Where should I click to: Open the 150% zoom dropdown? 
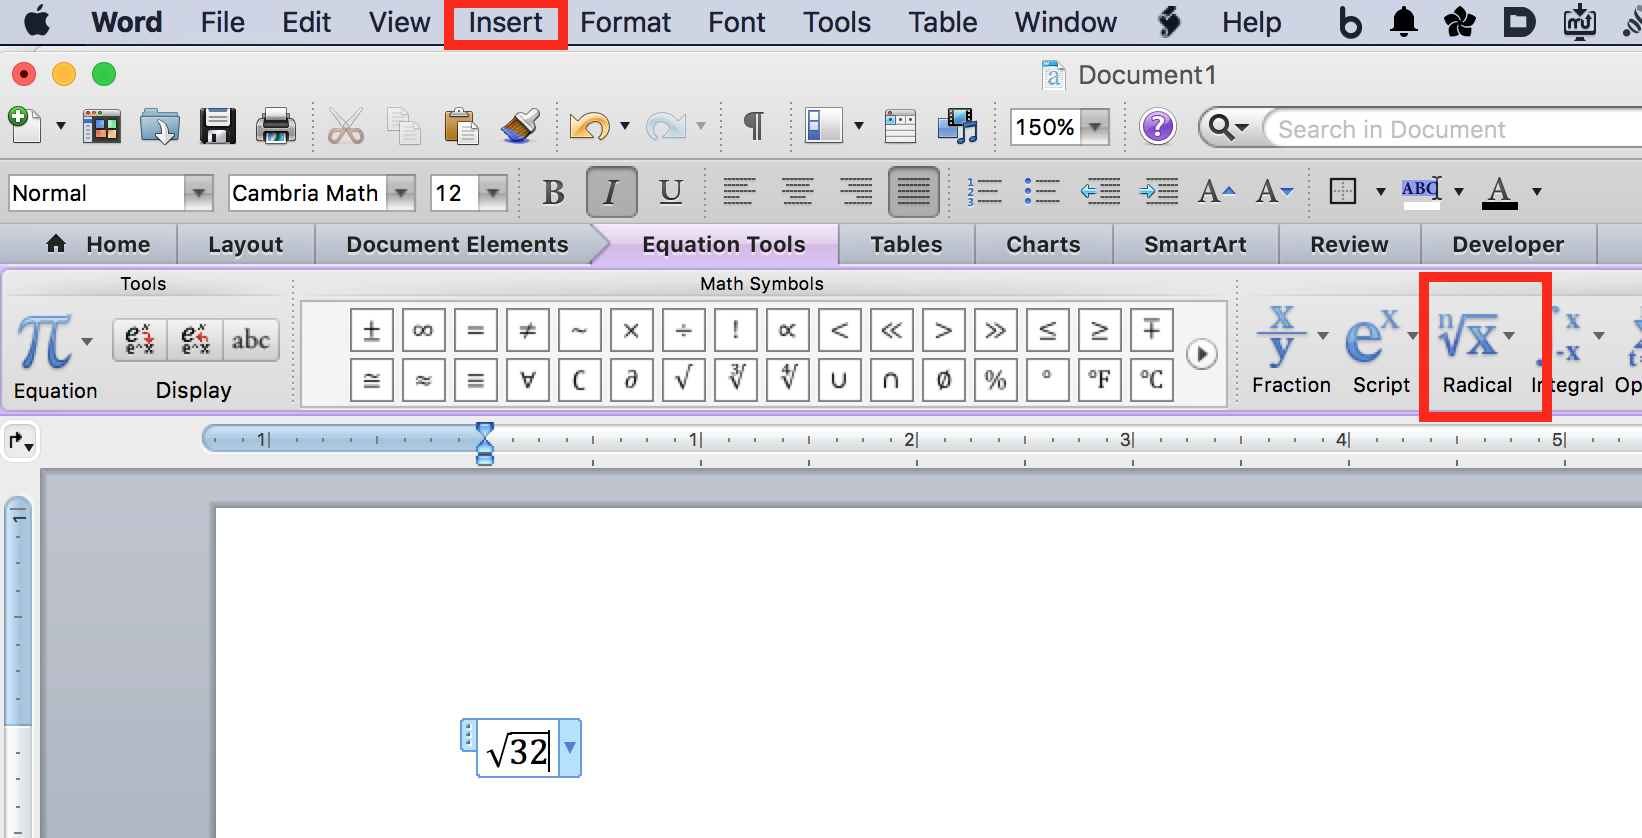click(x=1096, y=127)
